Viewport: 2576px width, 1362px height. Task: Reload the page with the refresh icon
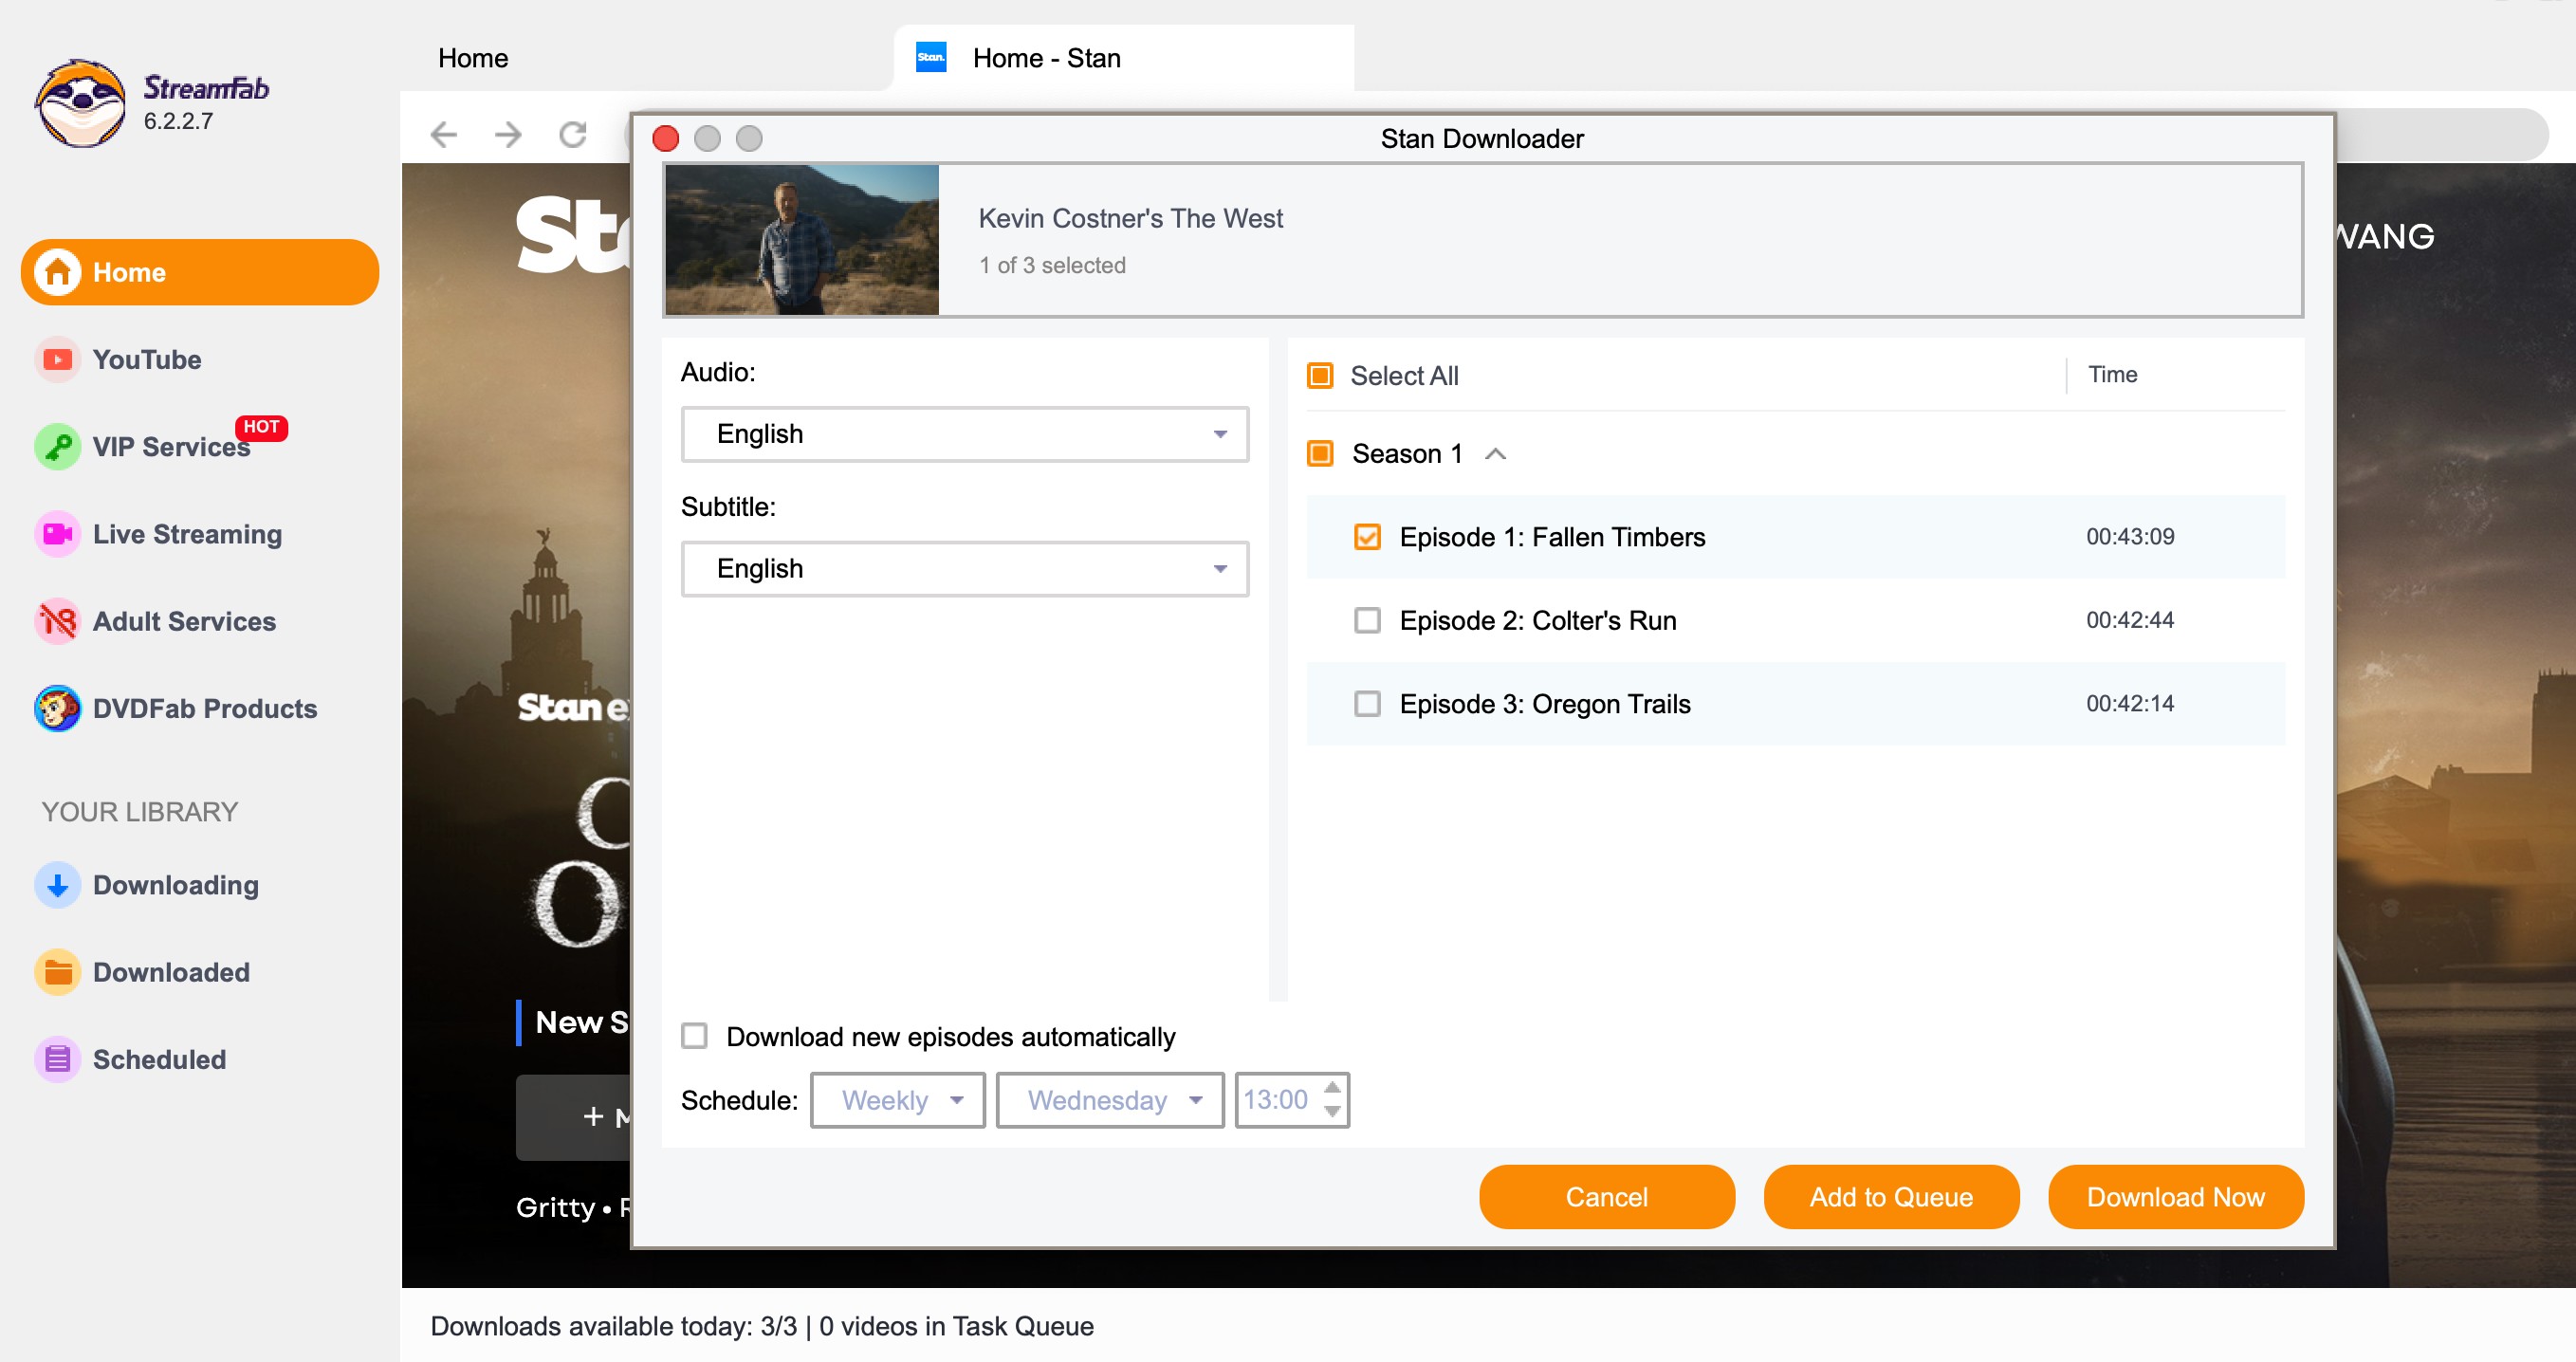[573, 134]
